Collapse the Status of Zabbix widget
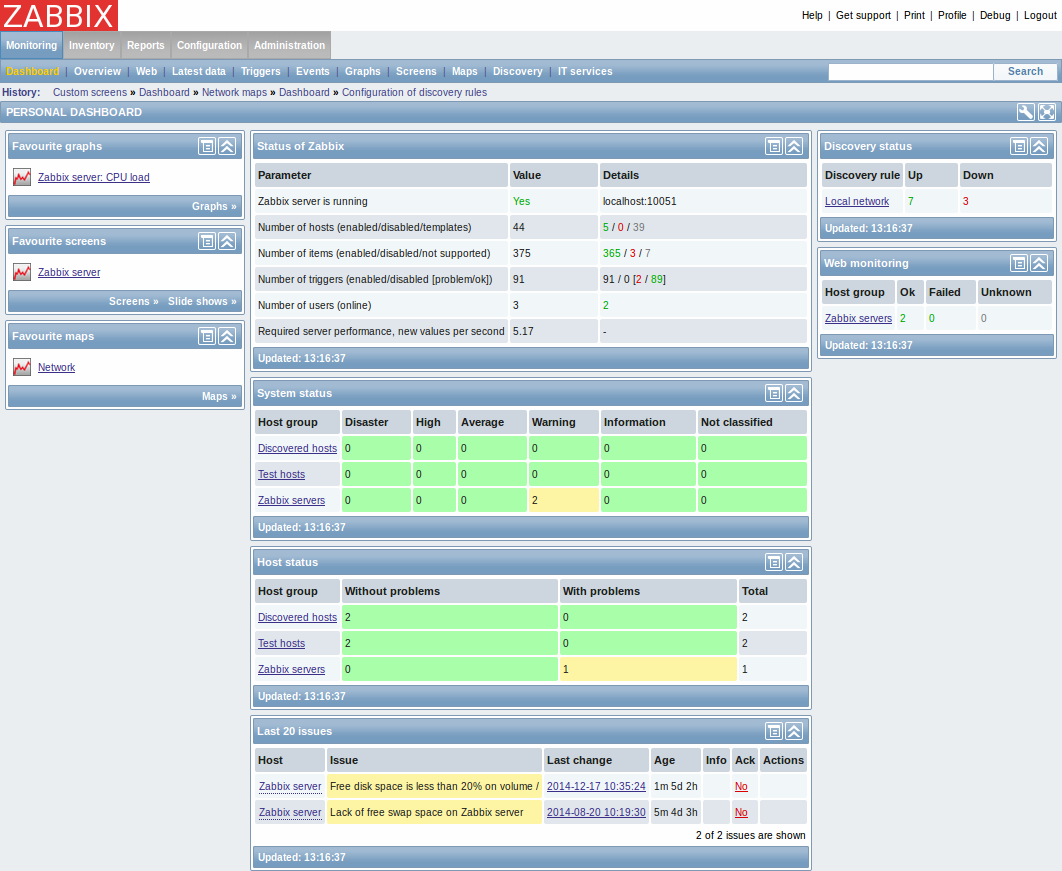 pyautogui.click(x=794, y=146)
